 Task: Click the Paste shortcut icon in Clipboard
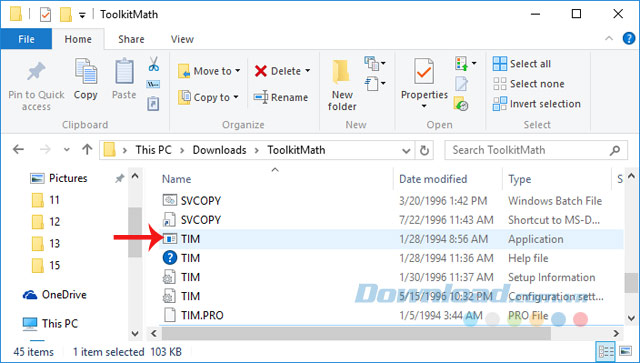pyautogui.click(x=153, y=103)
